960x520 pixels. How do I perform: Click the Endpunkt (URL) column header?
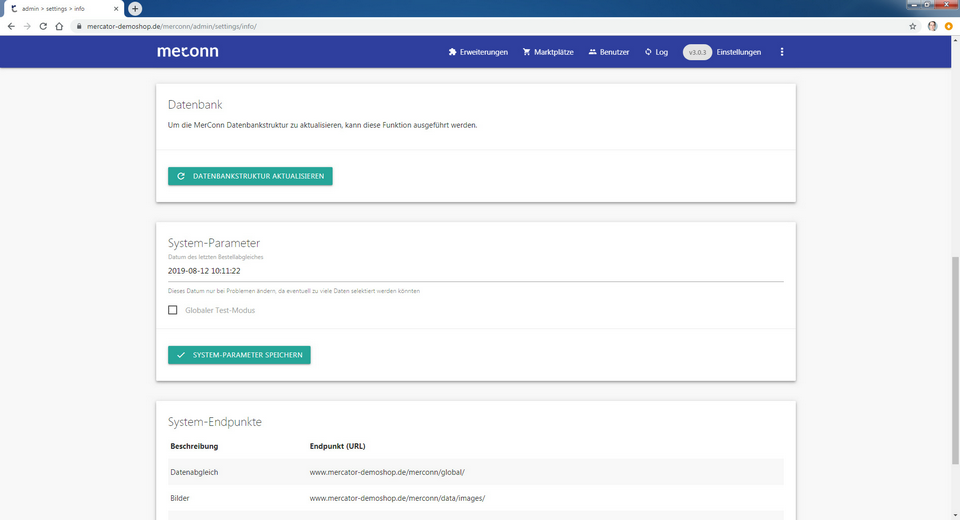pyautogui.click(x=337, y=446)
